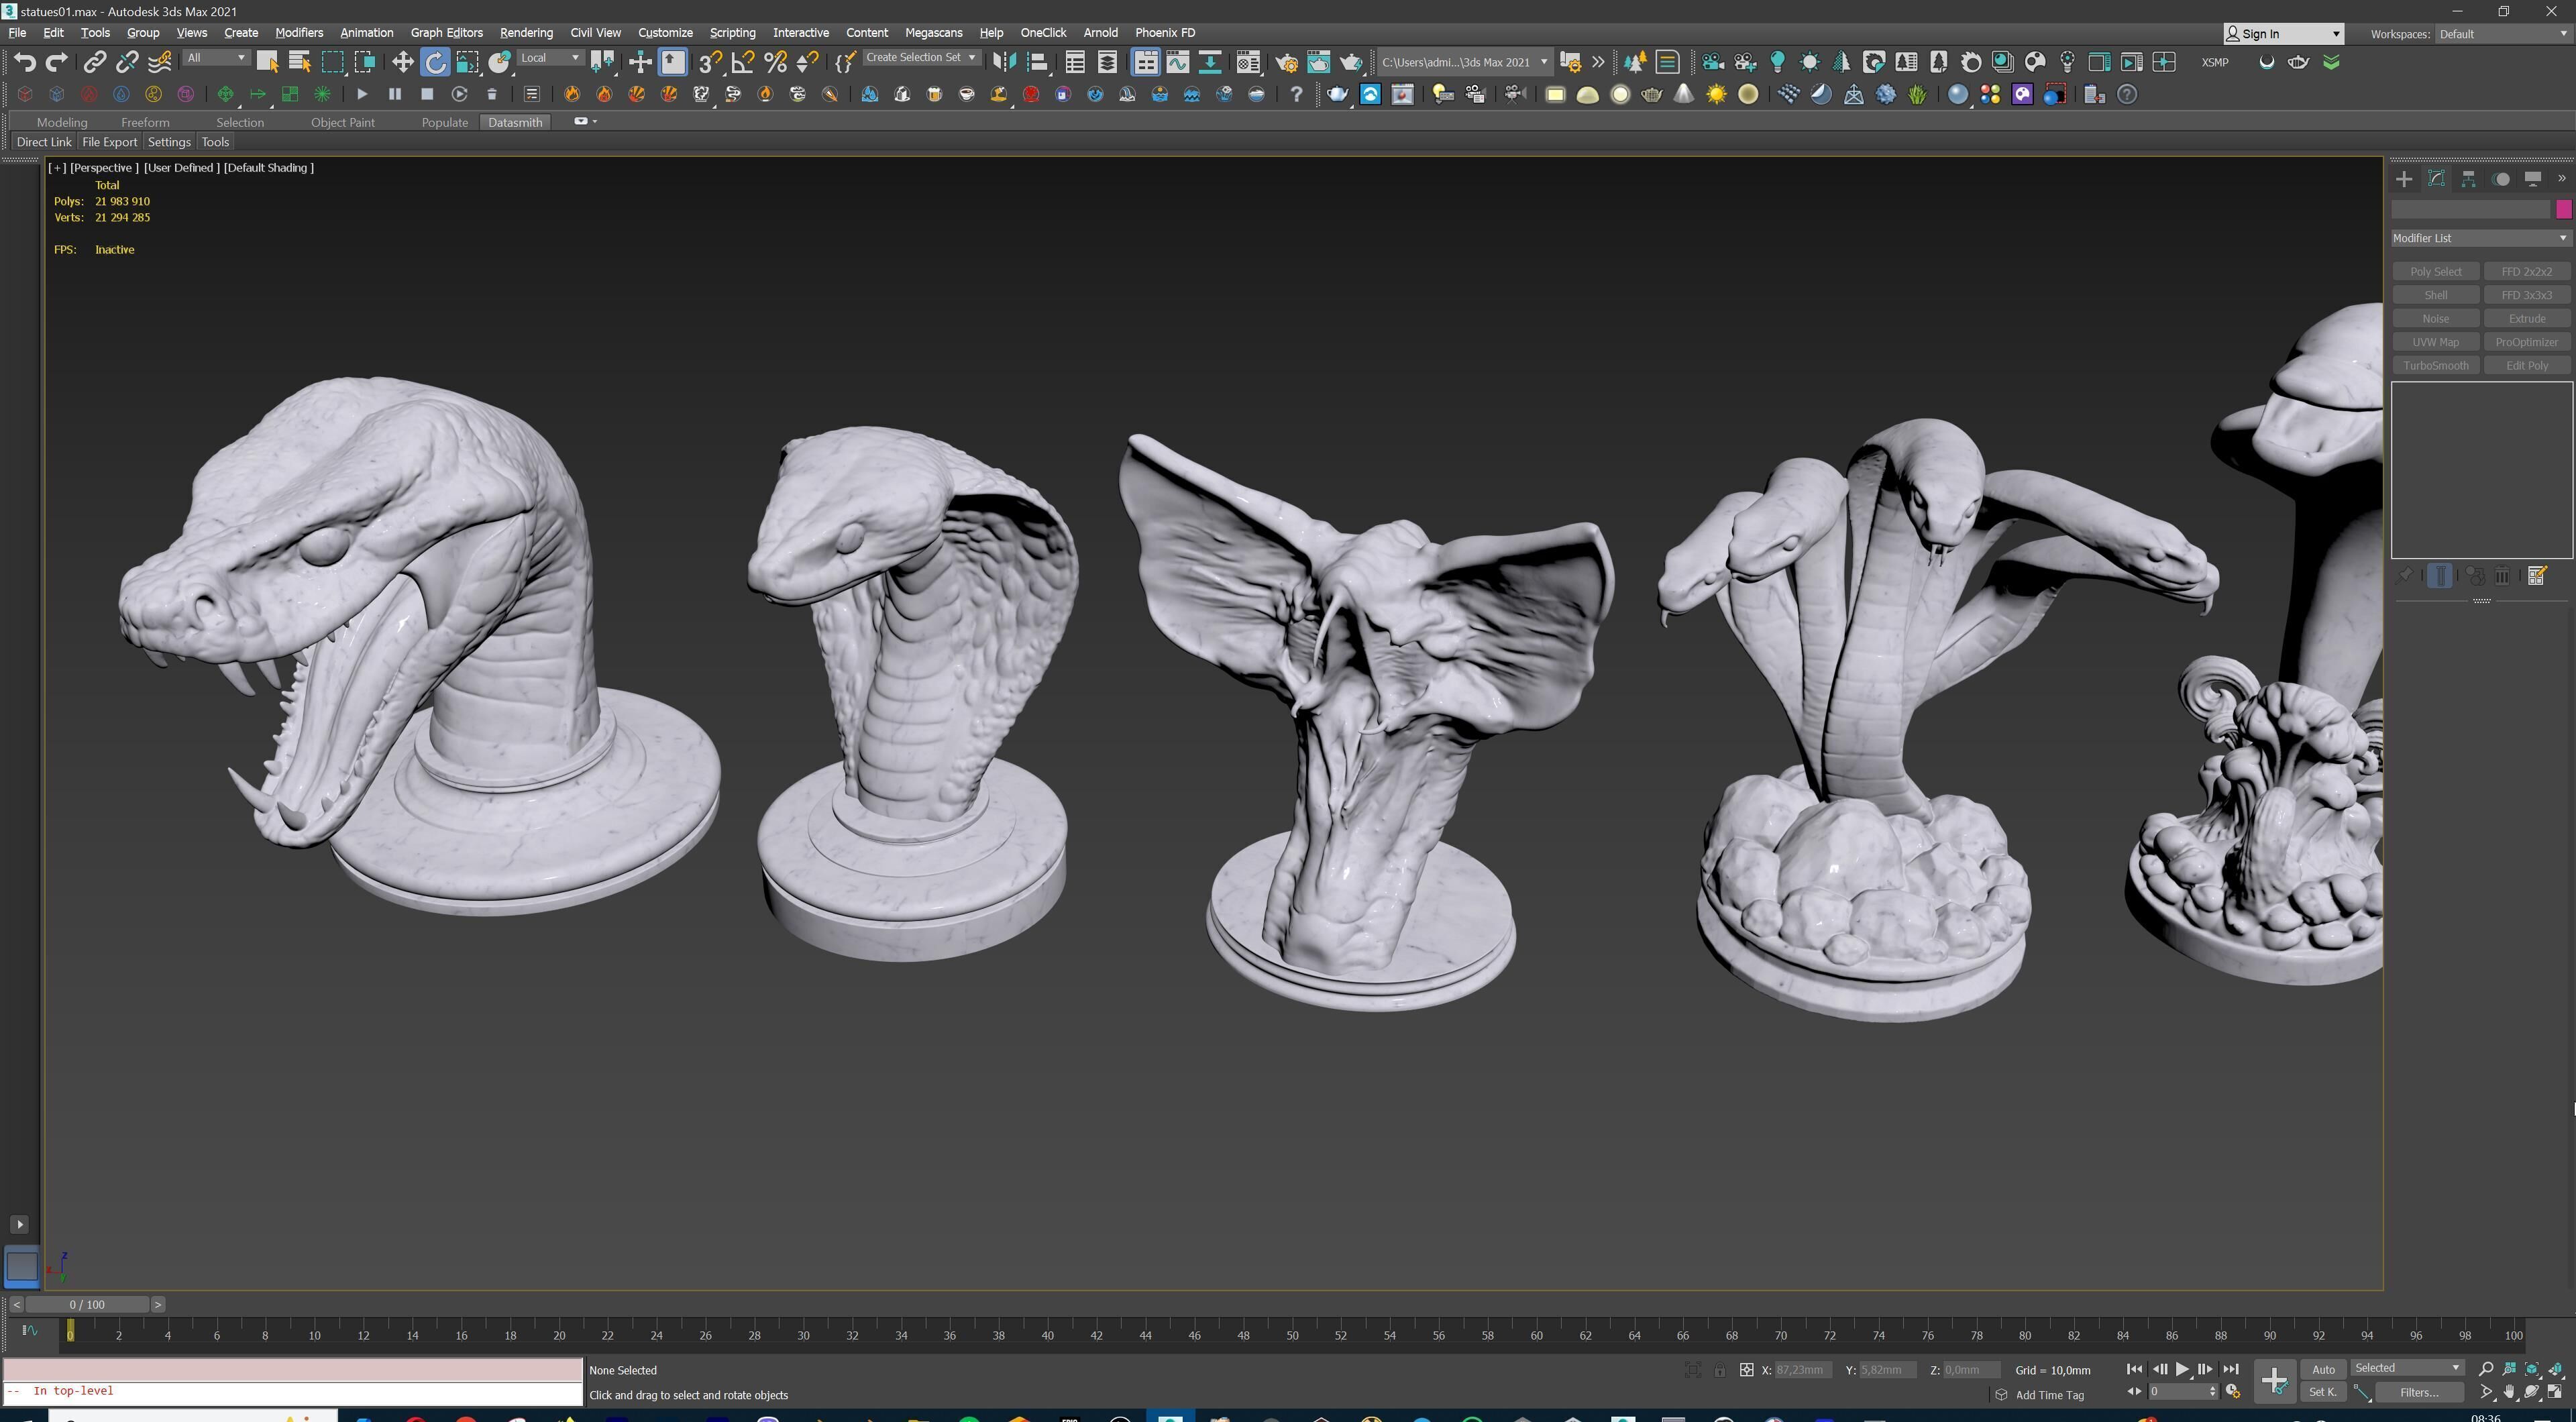Screen dimensions: 2576x1422
Task: Toggle Show End Result in modifier stack
Action: (x=2439, y=575)
